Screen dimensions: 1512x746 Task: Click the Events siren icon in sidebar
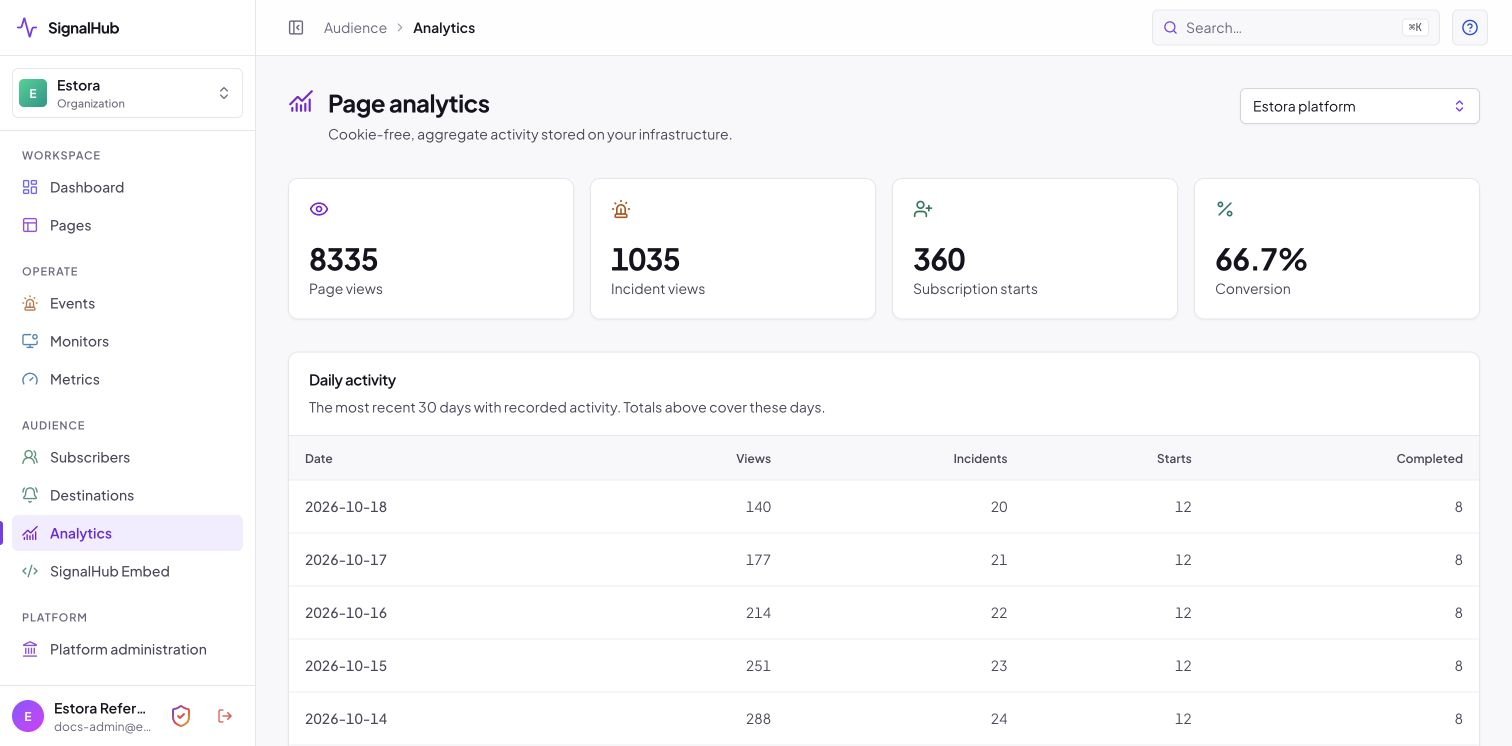tap(30, 303)
